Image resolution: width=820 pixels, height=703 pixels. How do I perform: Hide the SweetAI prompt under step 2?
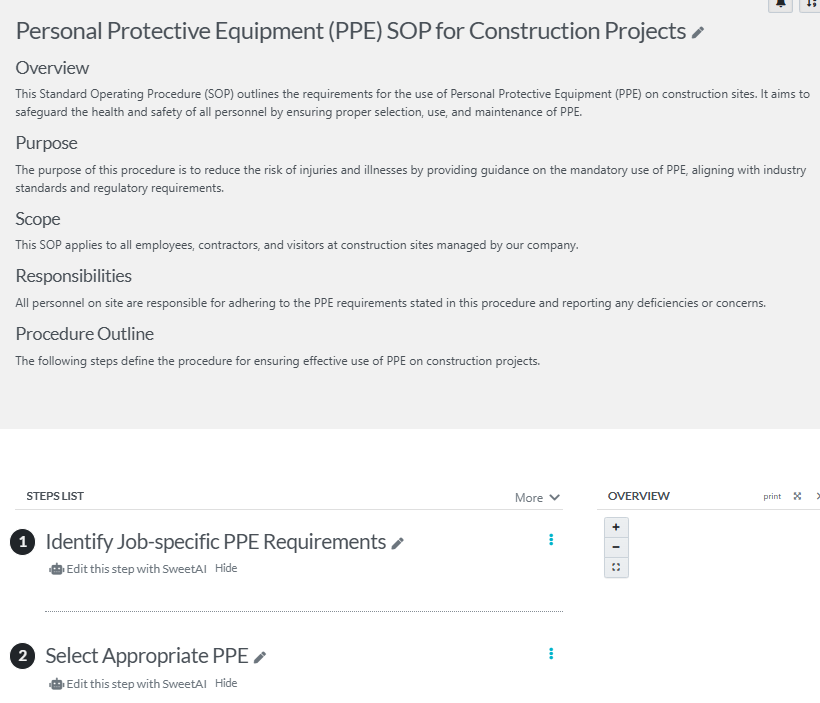point(226,683)
